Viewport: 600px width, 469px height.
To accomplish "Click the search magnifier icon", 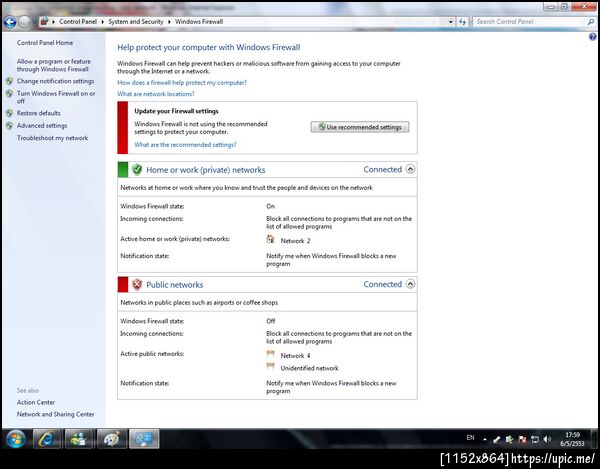I will tap(590, 22).
